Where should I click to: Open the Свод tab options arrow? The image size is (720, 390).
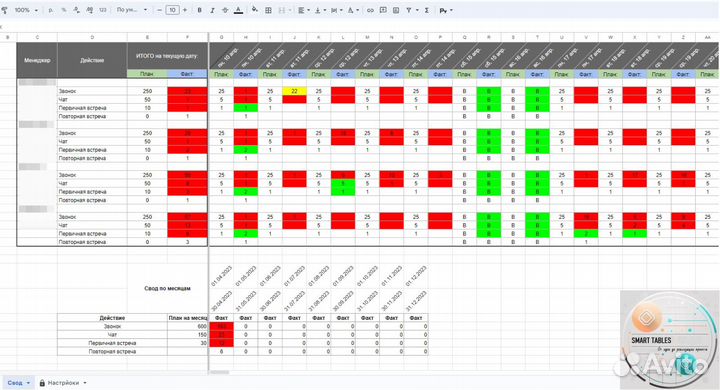[x=28, y=383]
